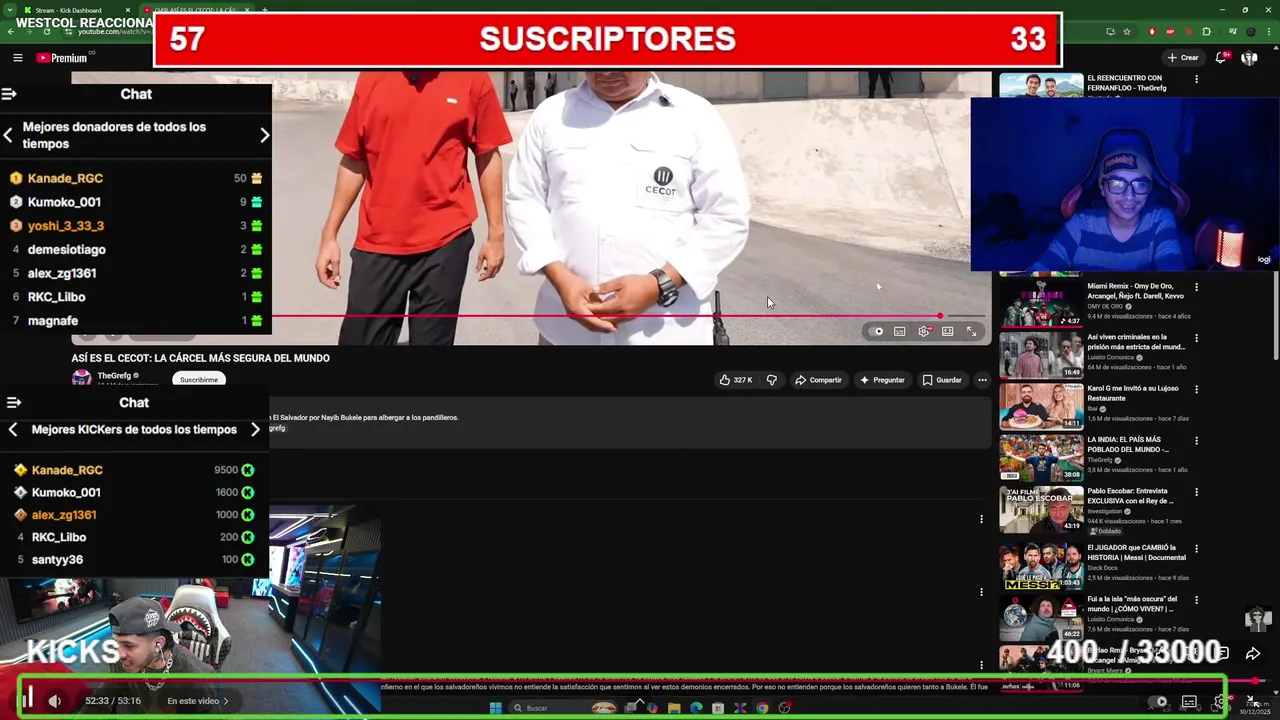The width and height of the screenshot is (1280, 720).
Task: Switch the upper player to theater mode
Action: tap(947, 331)
